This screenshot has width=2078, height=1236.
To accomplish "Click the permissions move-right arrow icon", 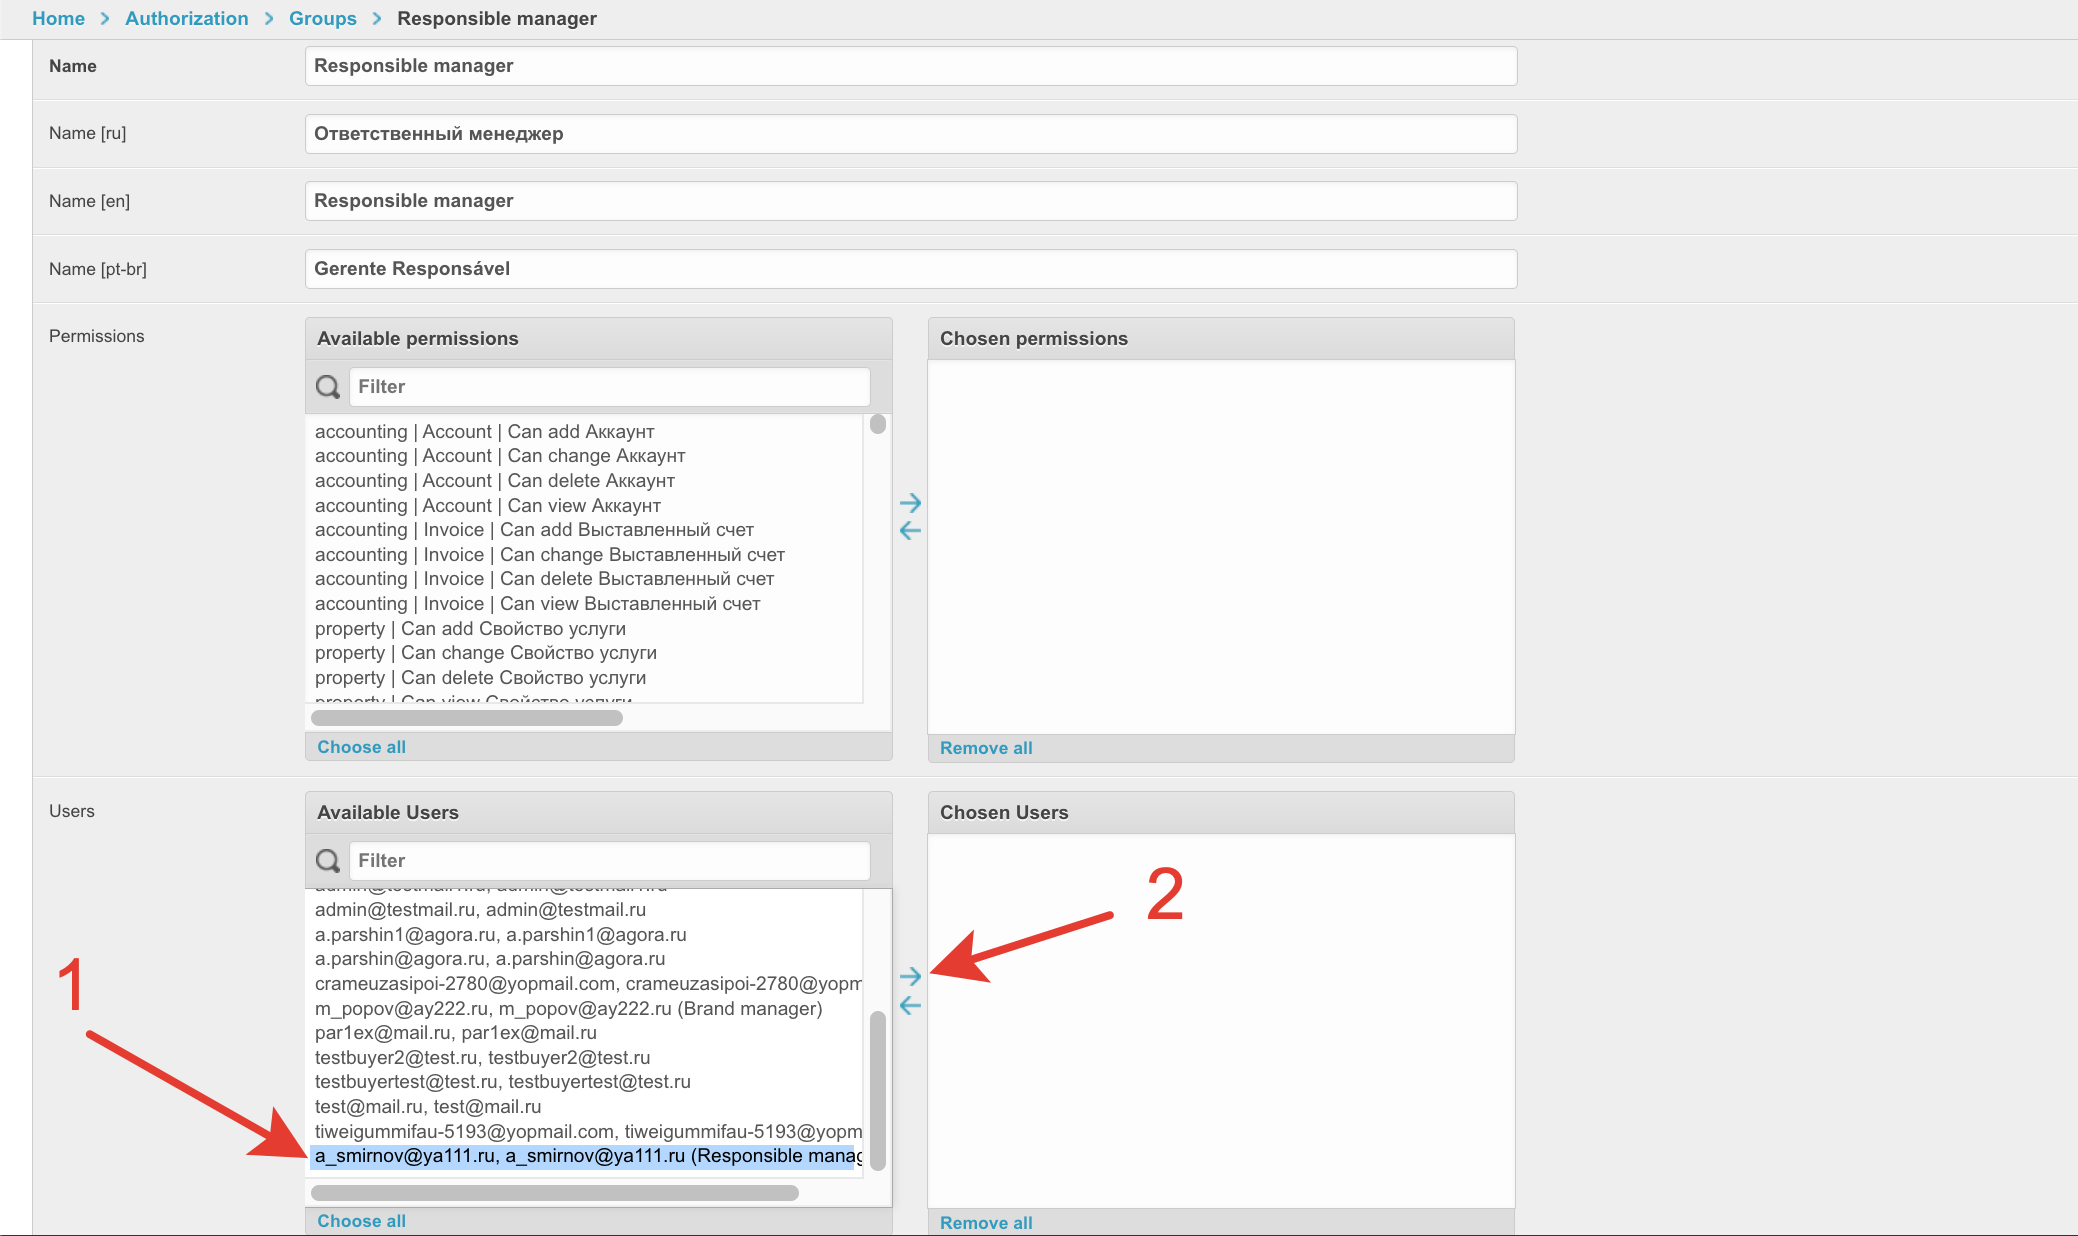I will 910,503.
